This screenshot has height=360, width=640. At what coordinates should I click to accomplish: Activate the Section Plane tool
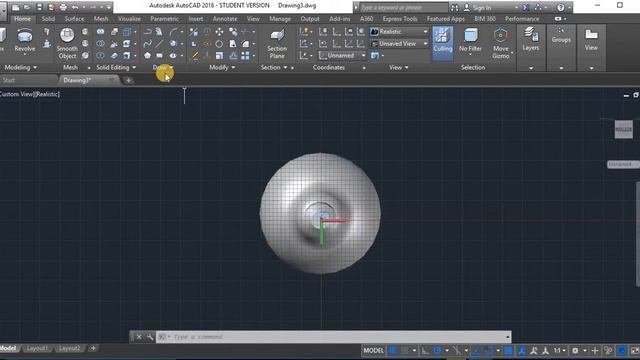point(277,43)
